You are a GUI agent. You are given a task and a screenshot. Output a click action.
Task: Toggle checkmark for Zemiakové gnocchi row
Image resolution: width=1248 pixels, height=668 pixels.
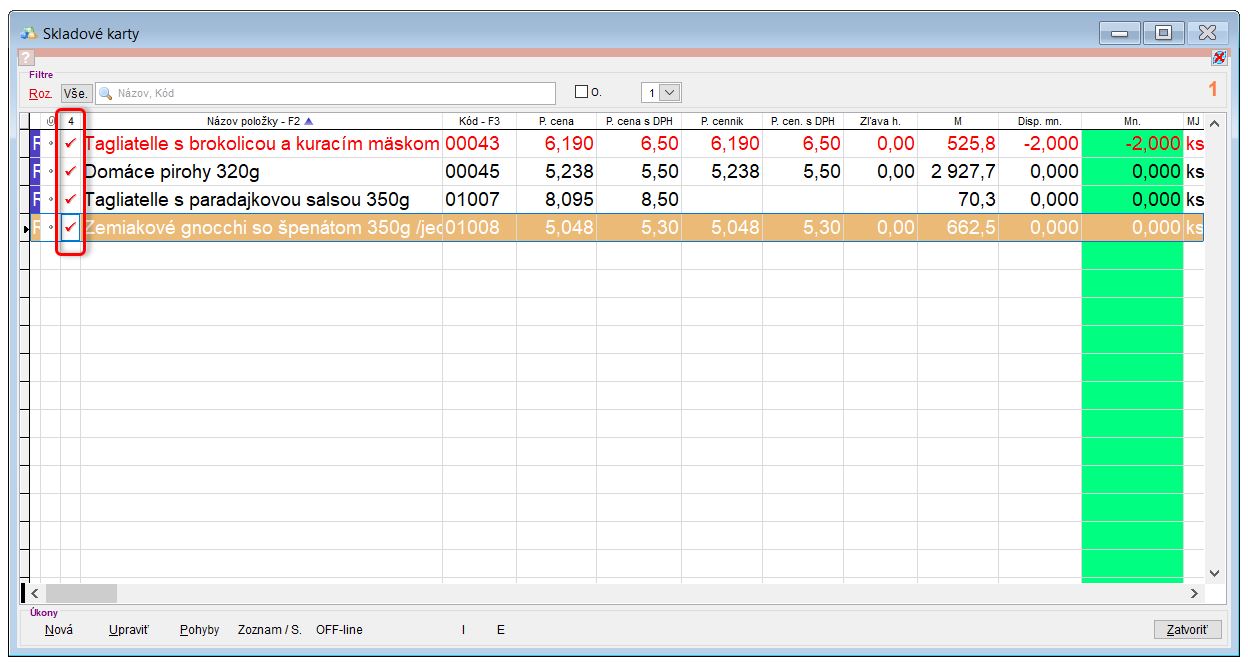(70, 228)
